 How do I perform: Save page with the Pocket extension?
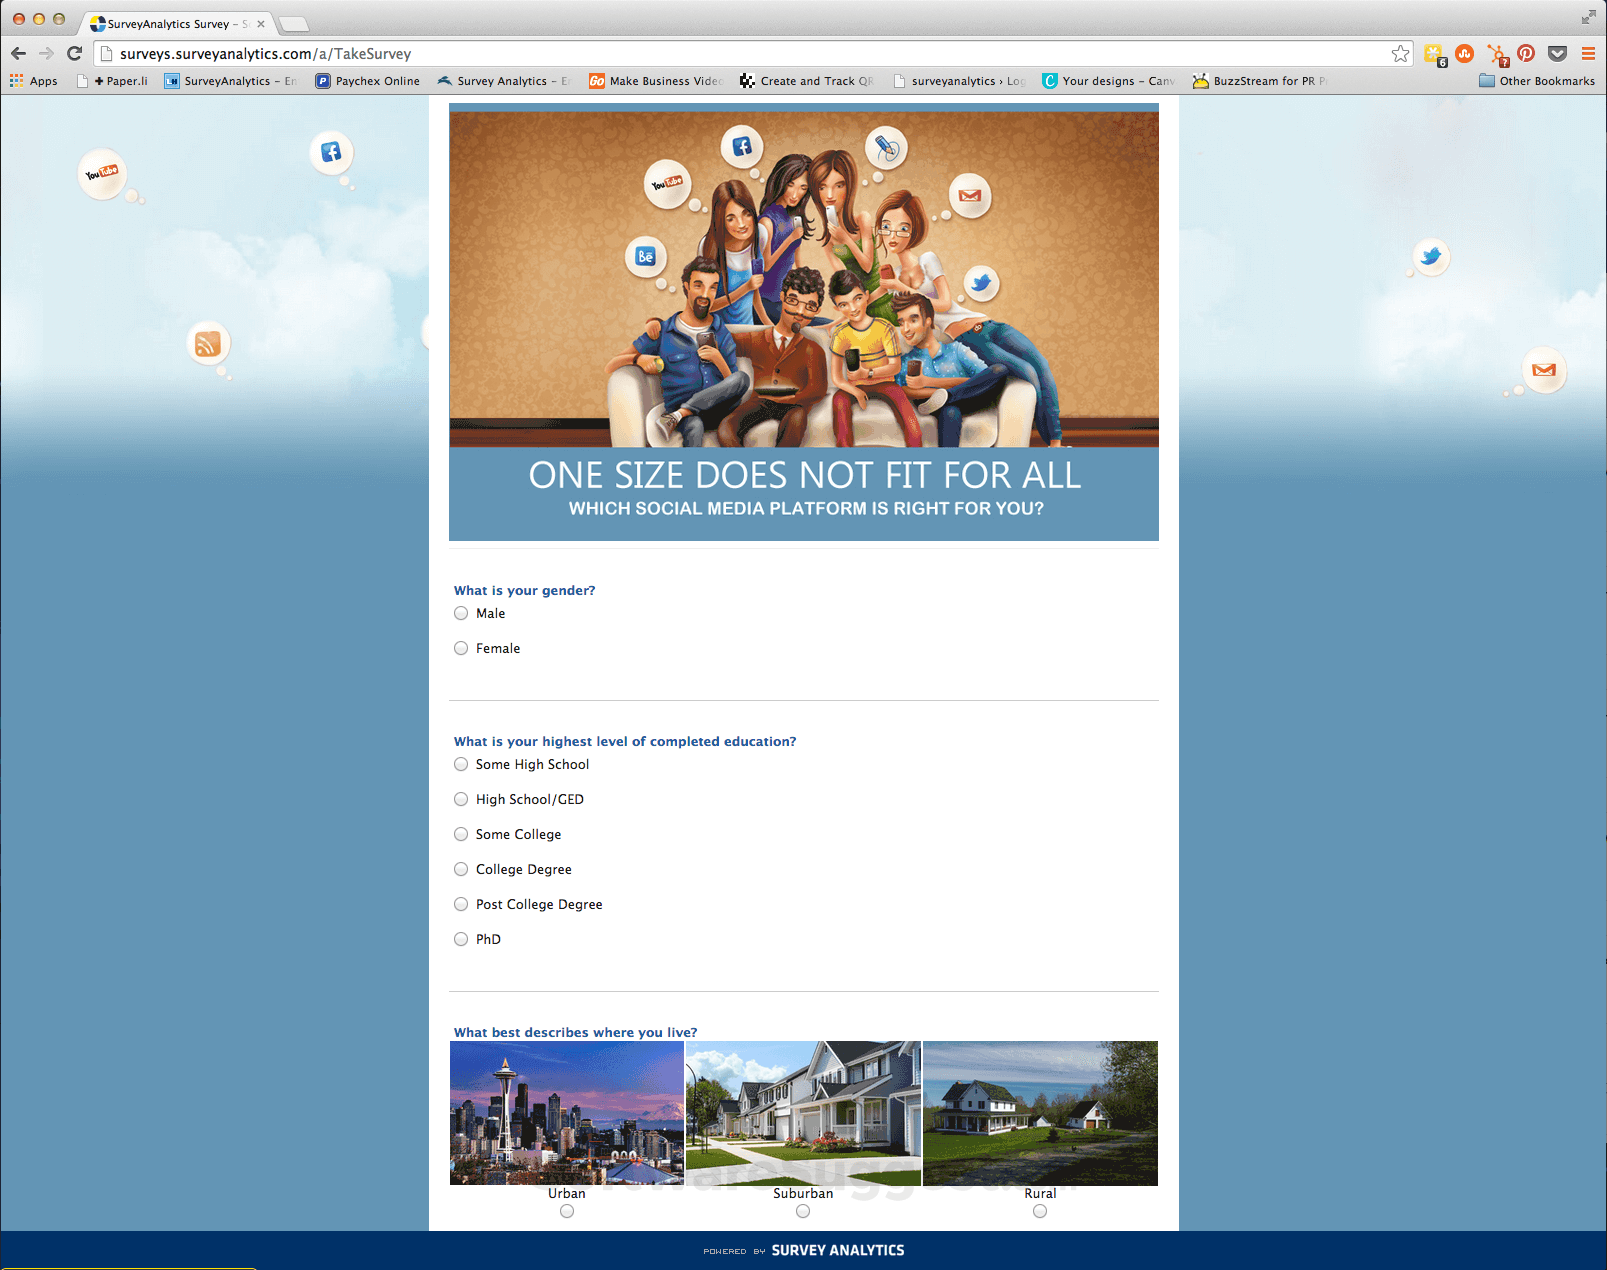tap(1557, 54)
